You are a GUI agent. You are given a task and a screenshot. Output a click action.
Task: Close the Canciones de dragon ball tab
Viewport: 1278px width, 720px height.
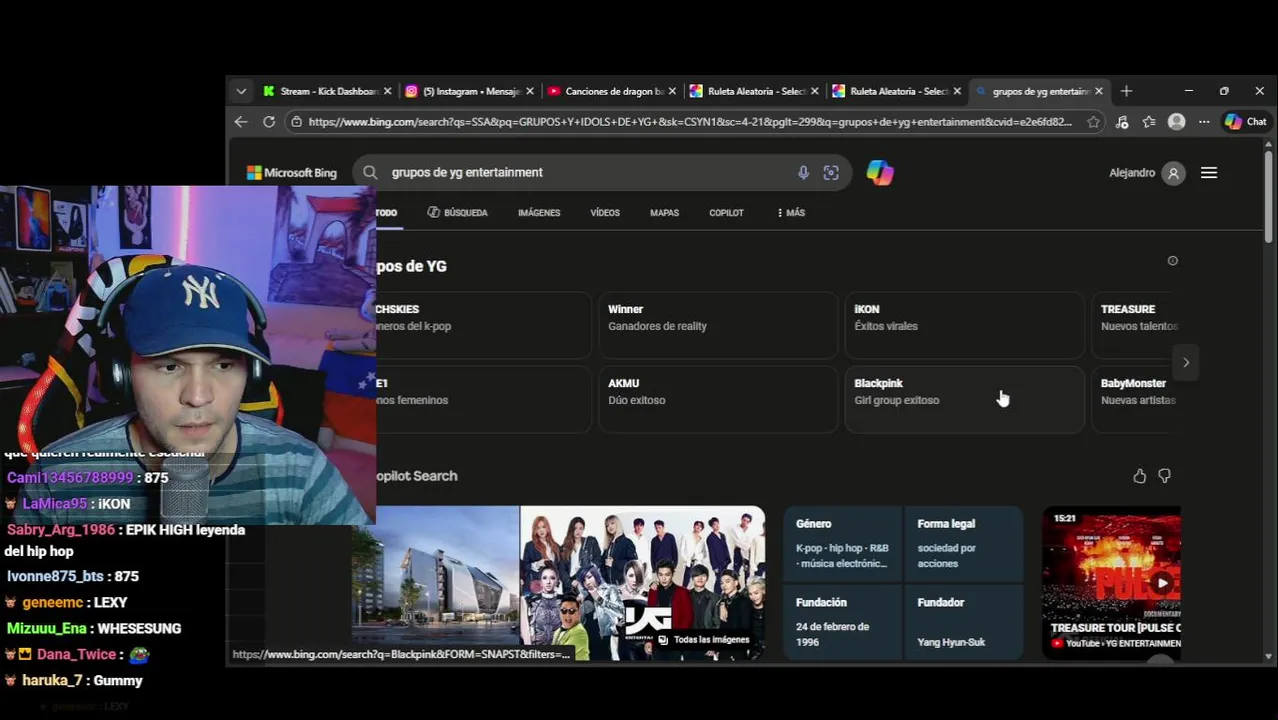click(x=672, y=91)
